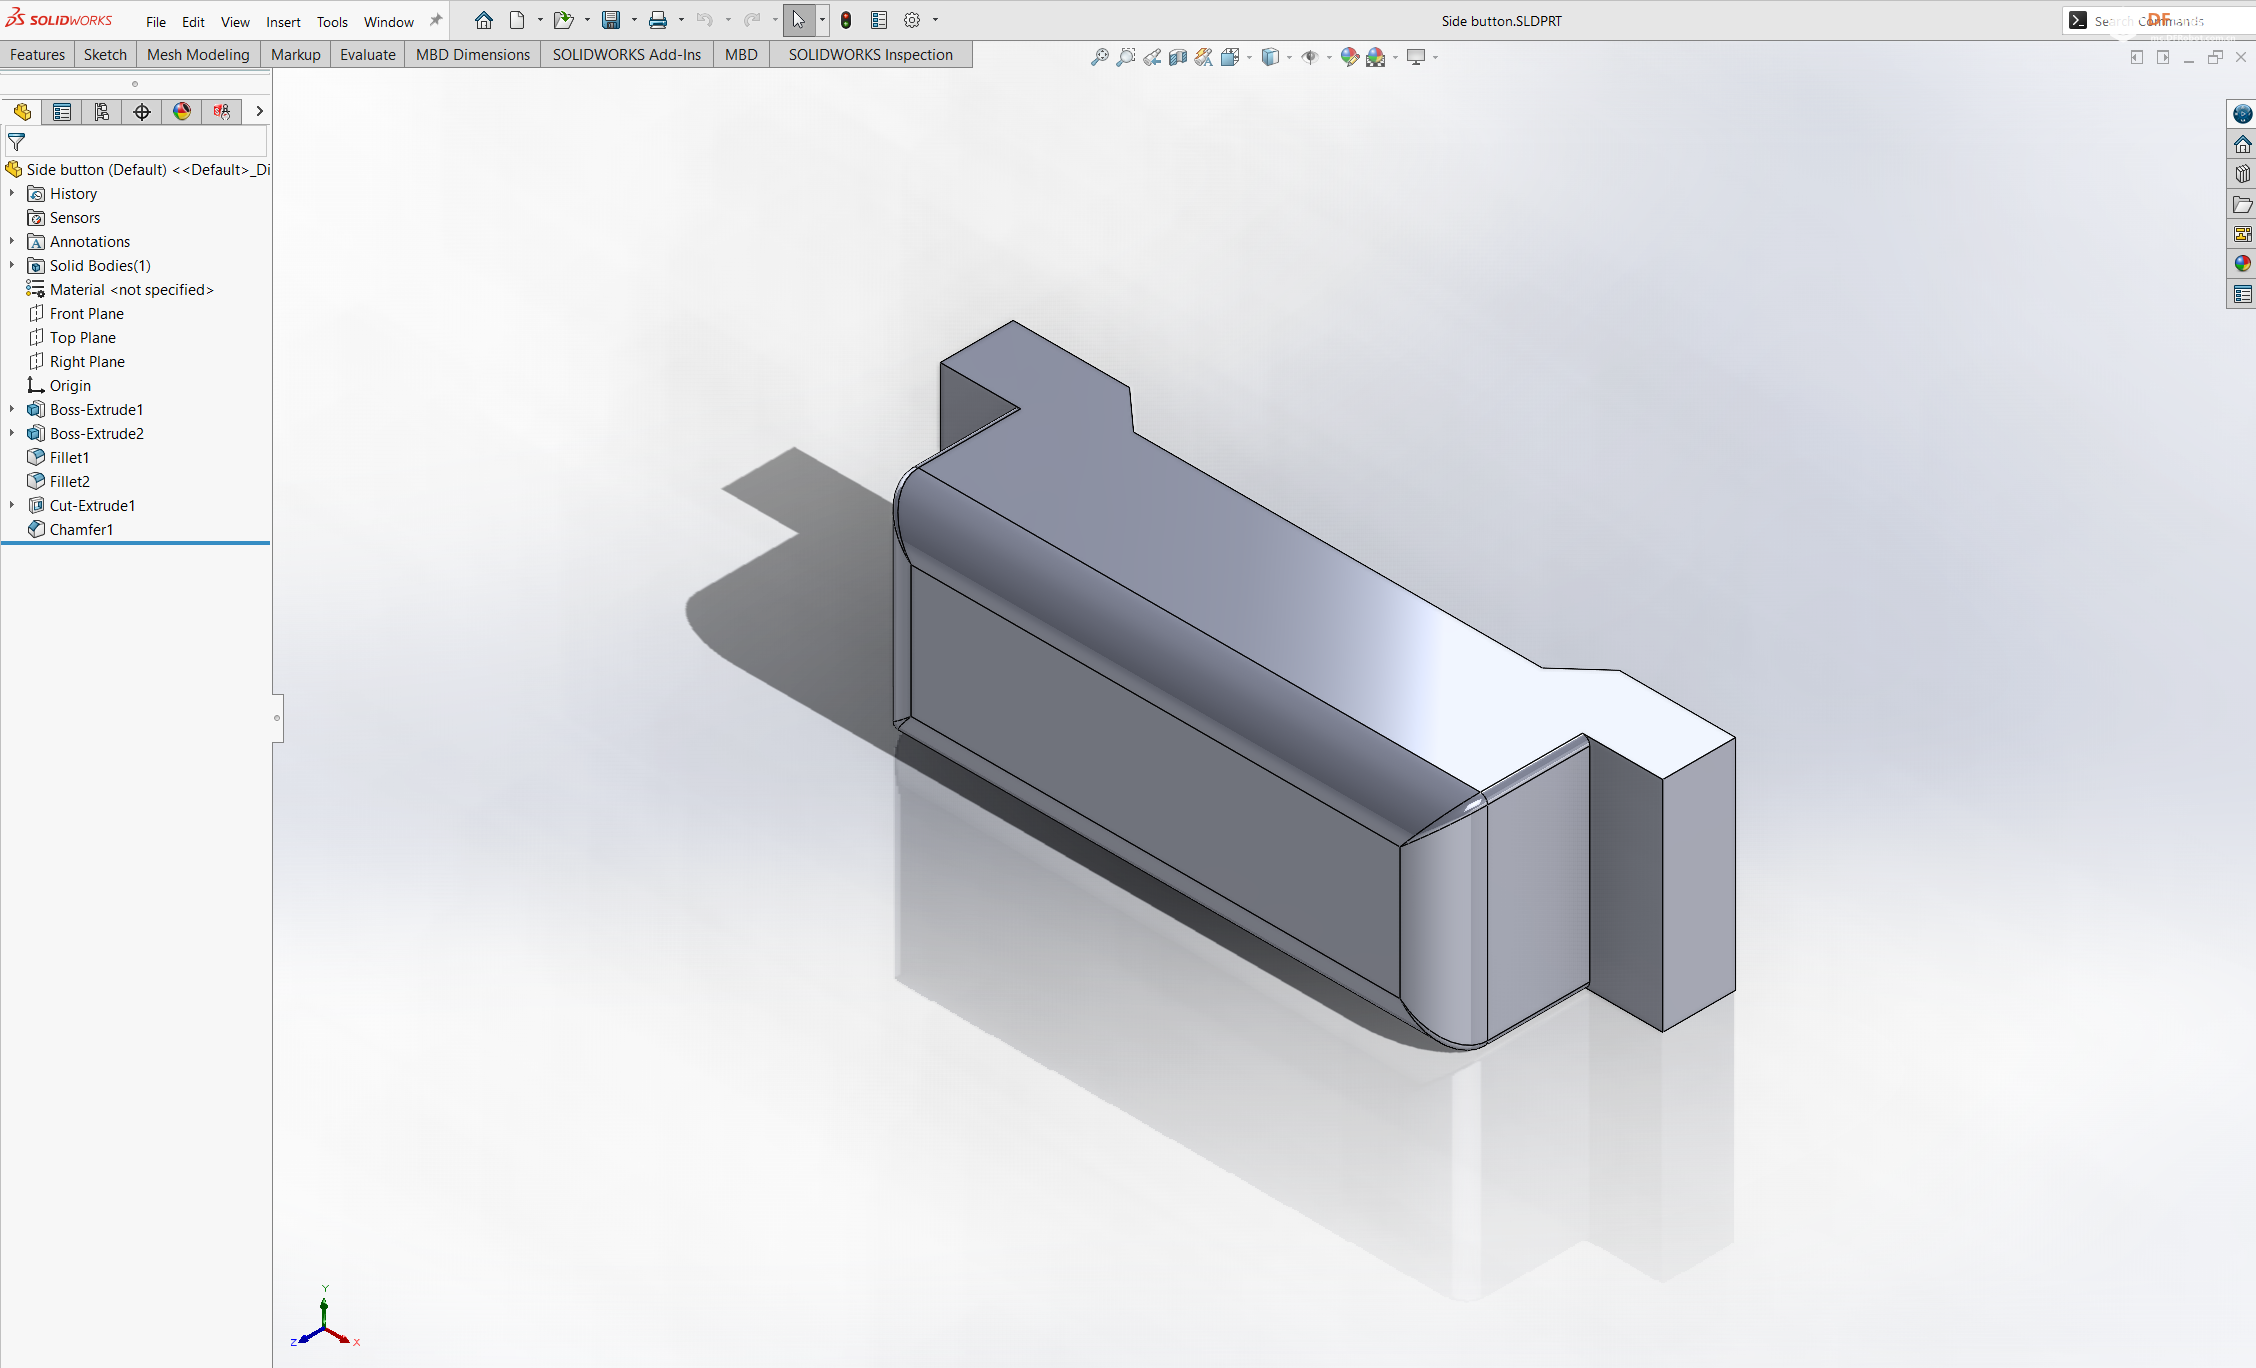Switch to the DimXpertManager crosshair tab icon
2256x1368 pixels.
pos(142,112)
